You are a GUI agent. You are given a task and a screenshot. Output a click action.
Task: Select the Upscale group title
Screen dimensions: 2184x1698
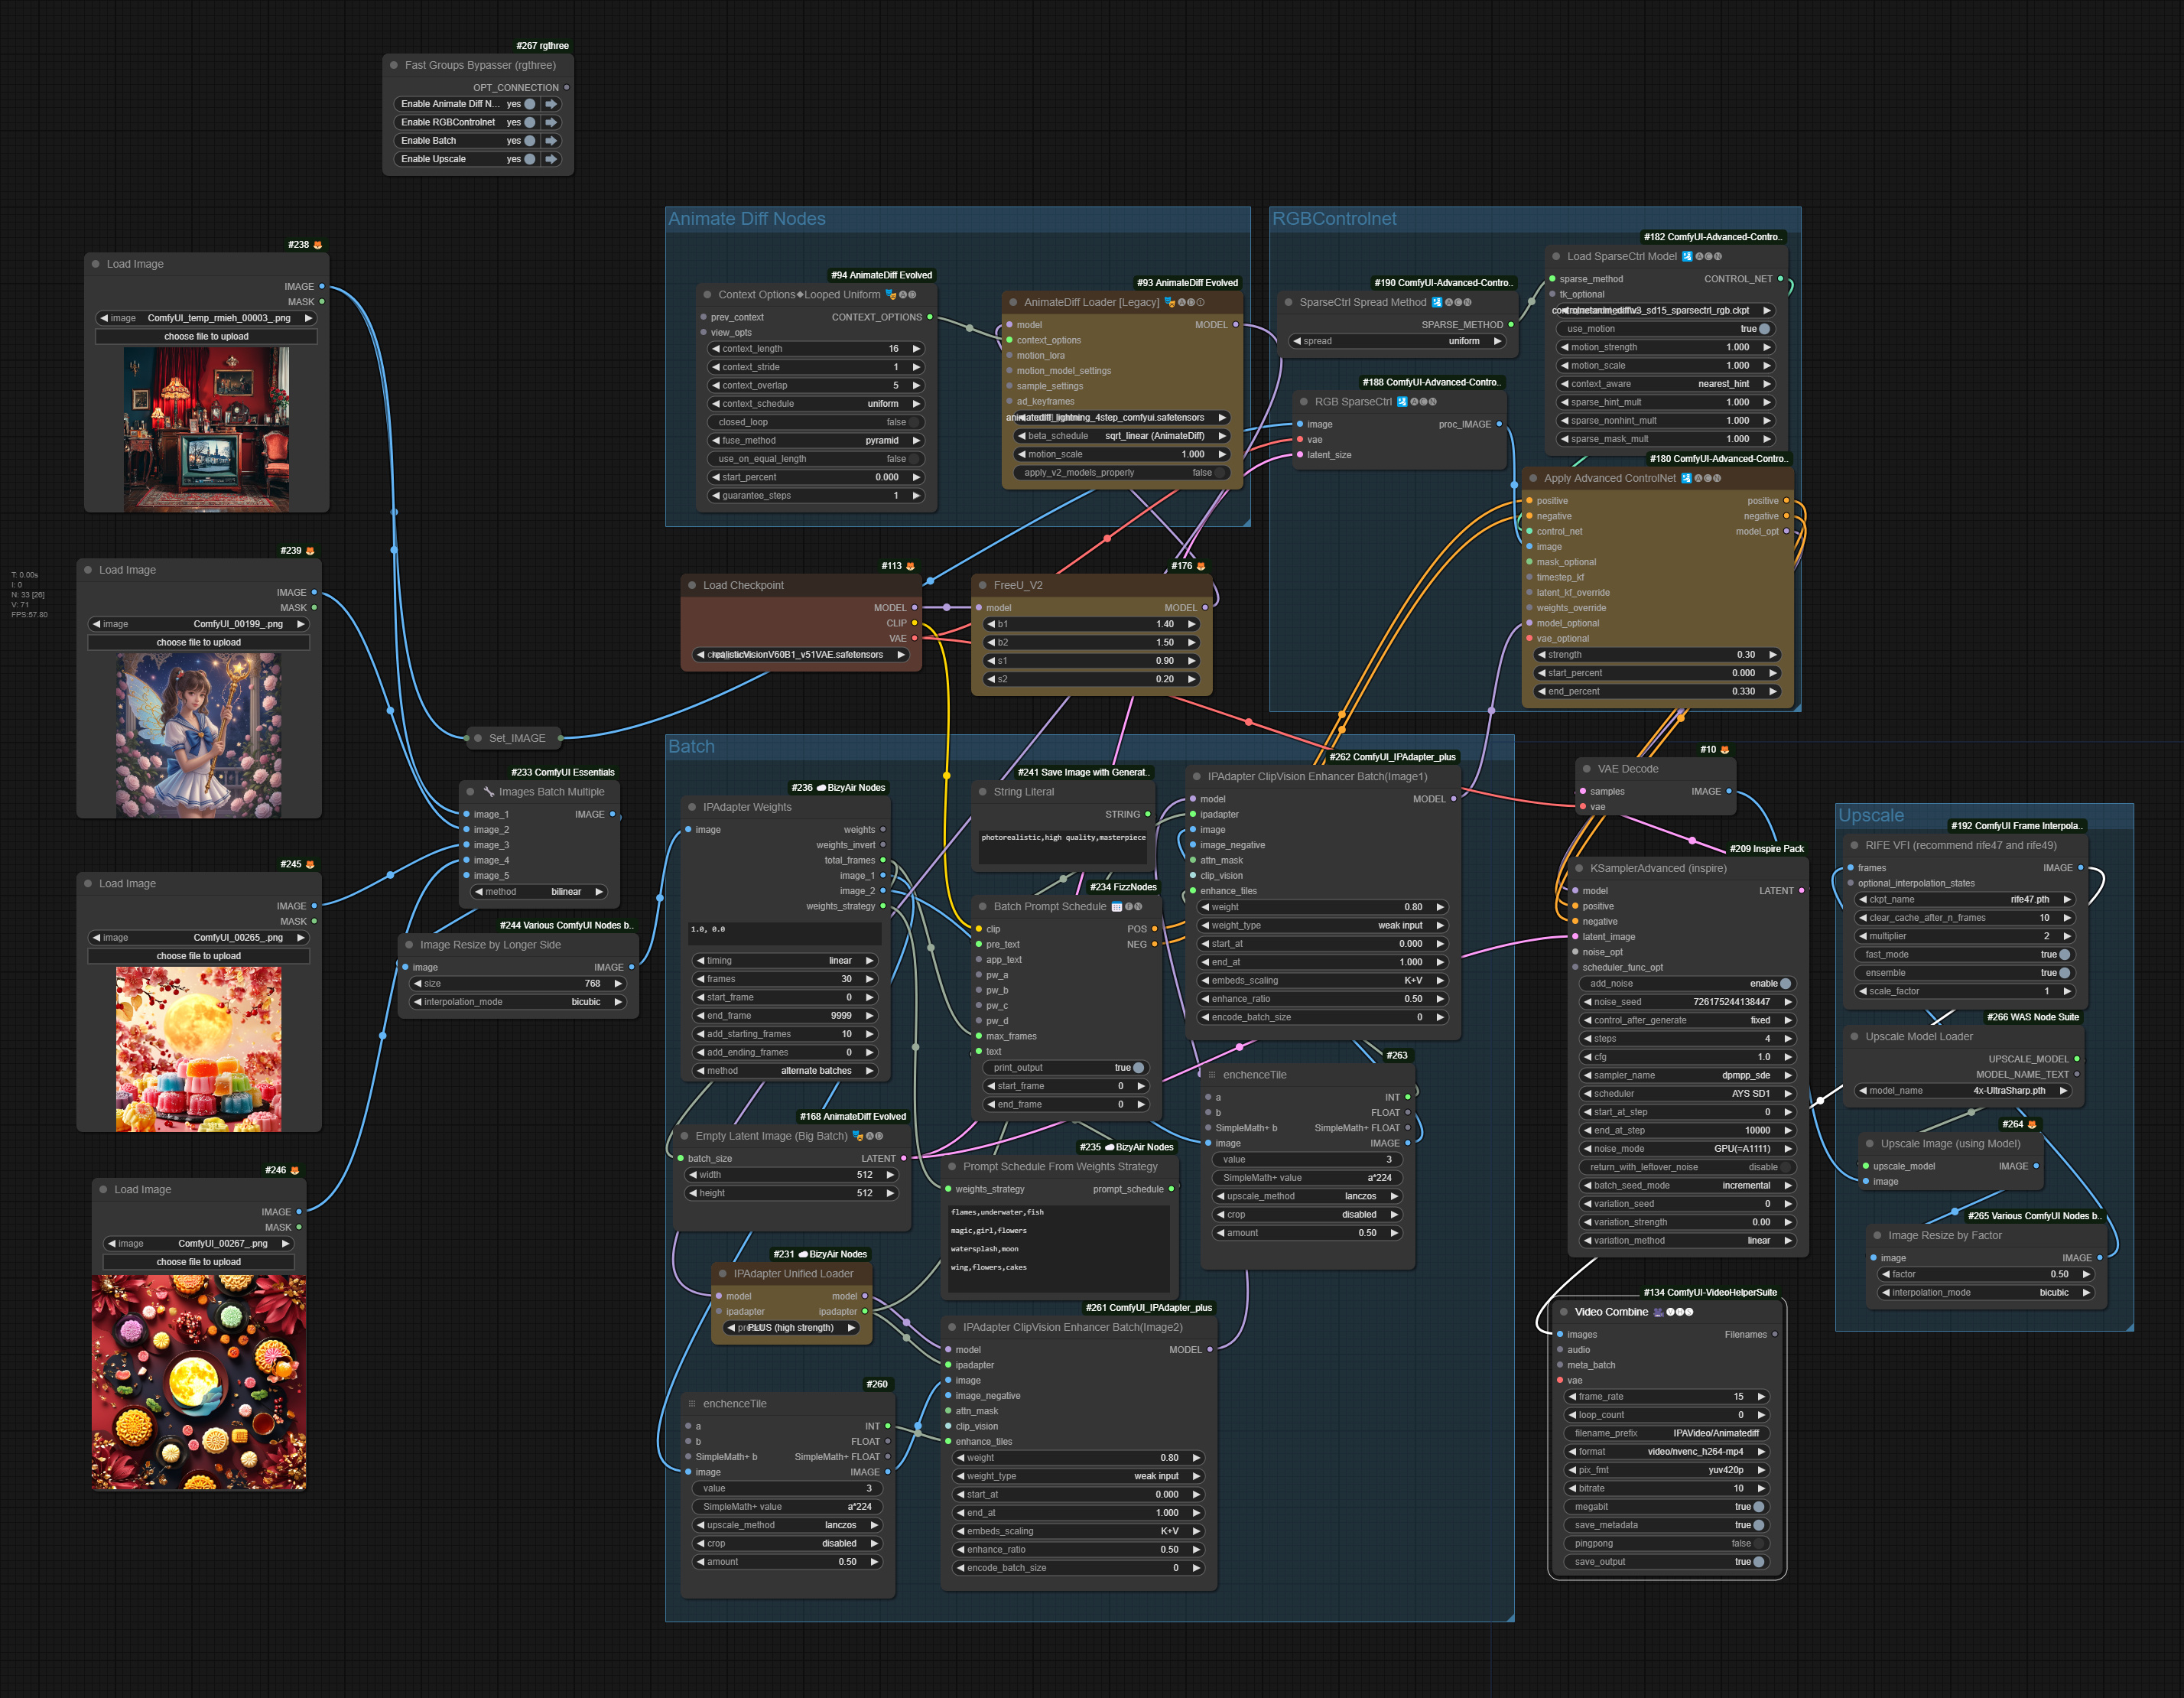tap(1871, 816)
